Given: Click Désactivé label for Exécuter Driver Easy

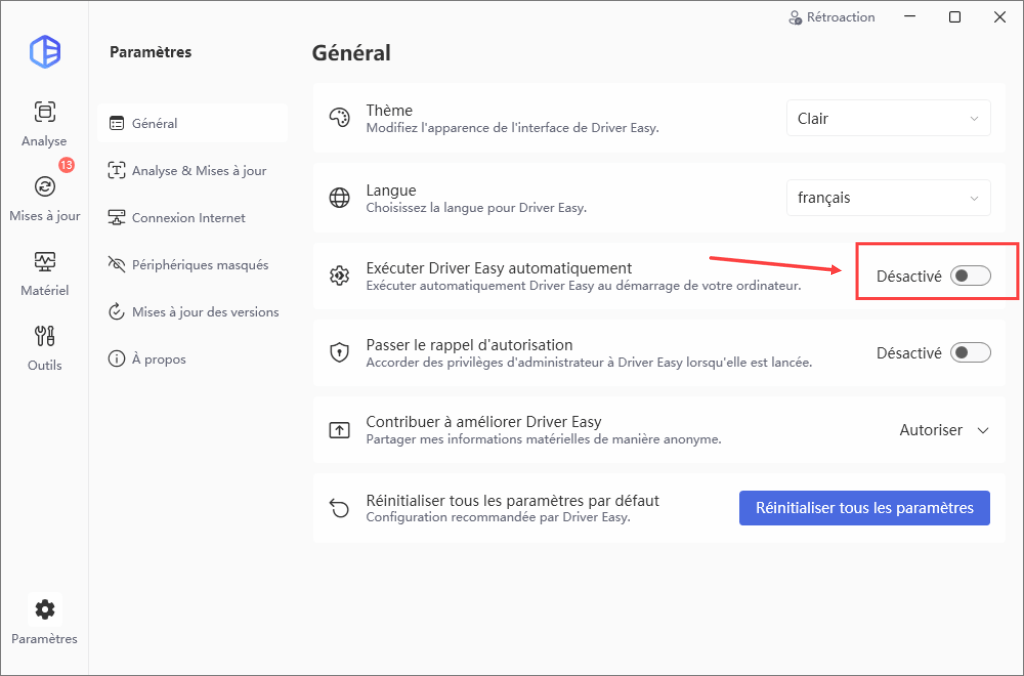Looking at the screenshot, I should click(x=908, y=276).
